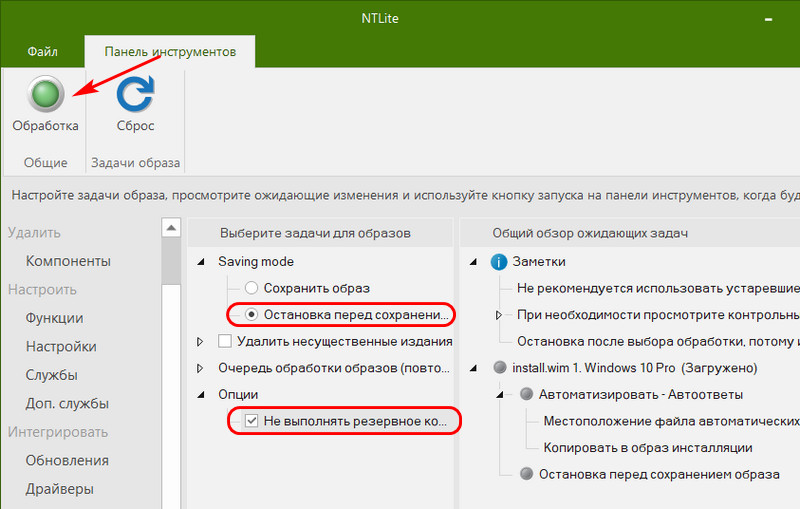Minimize the NTLite window
The height and width of the screenshot is (509, 800).
pyautogui.click(x=768, y=19)
